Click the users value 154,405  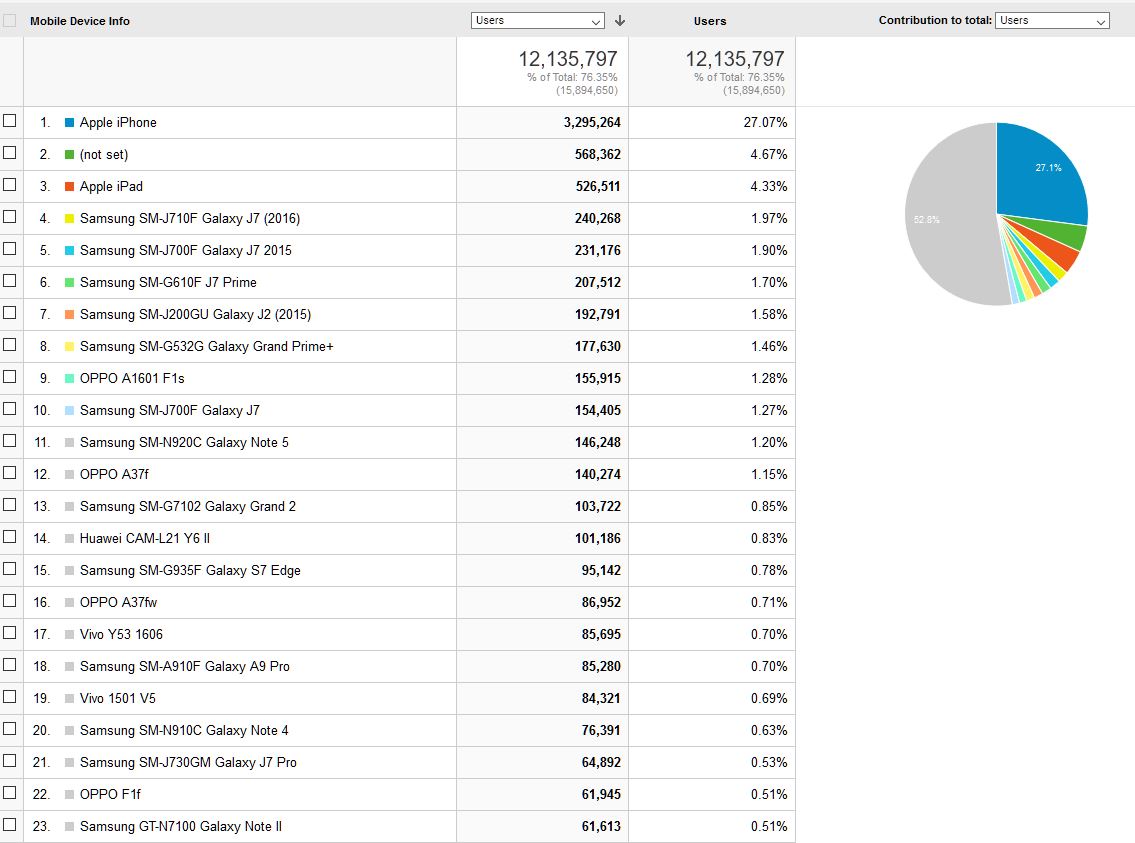point(598,410)
